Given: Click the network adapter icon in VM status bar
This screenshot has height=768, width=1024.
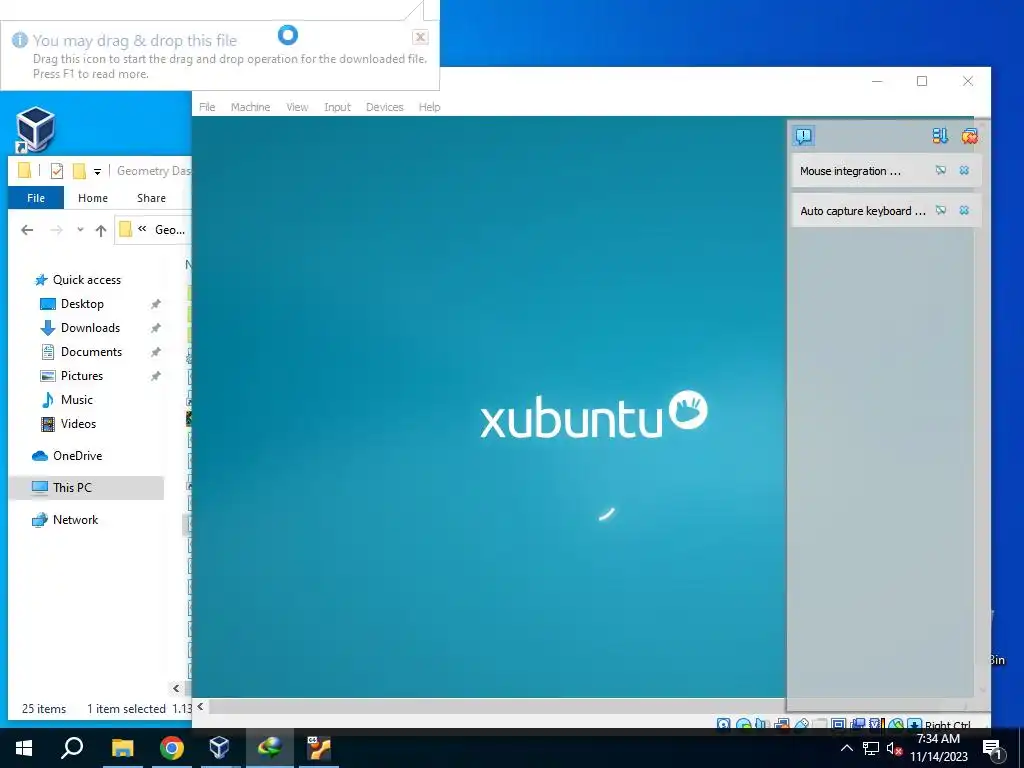Looking at the screenshot, I should [782, 724].
